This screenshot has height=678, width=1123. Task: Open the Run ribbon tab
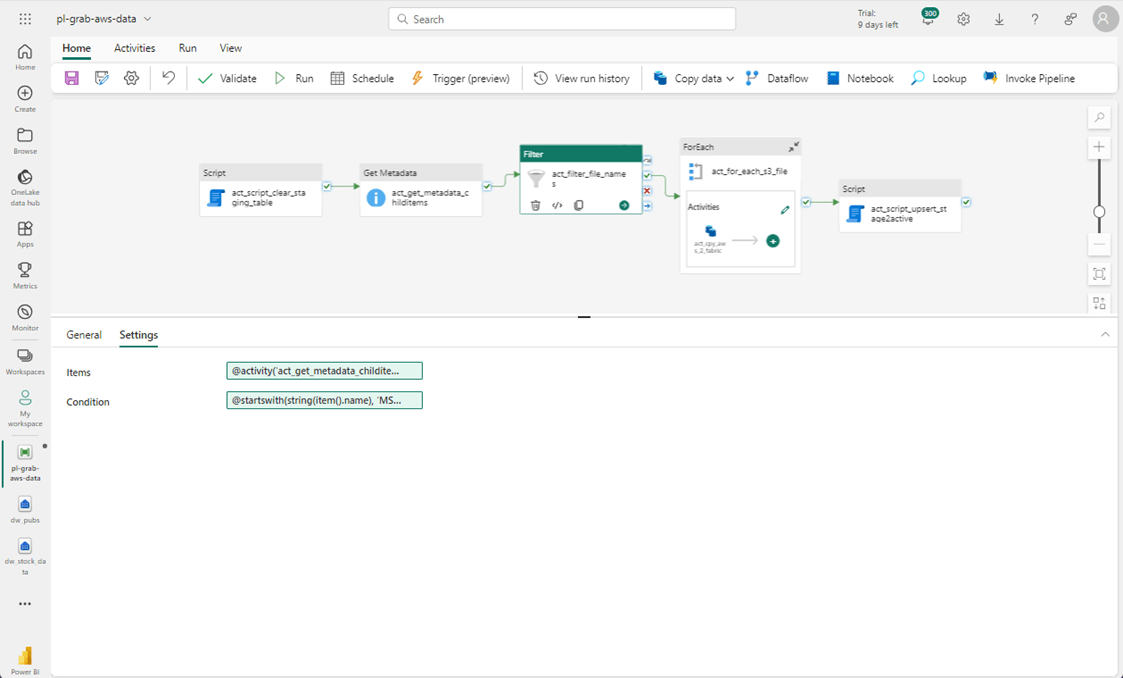click(x=188, y=48)
